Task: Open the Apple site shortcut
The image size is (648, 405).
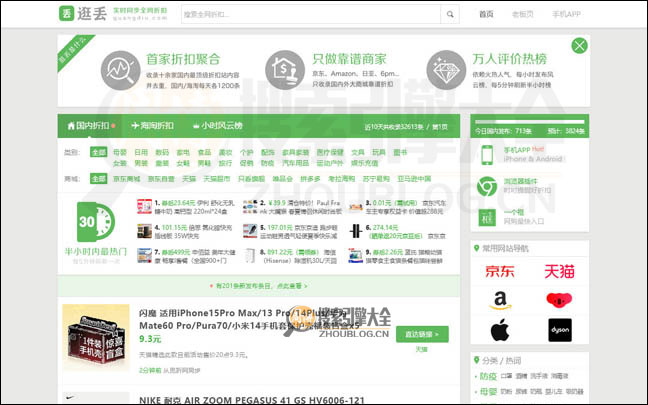Action: click(500, 330)
